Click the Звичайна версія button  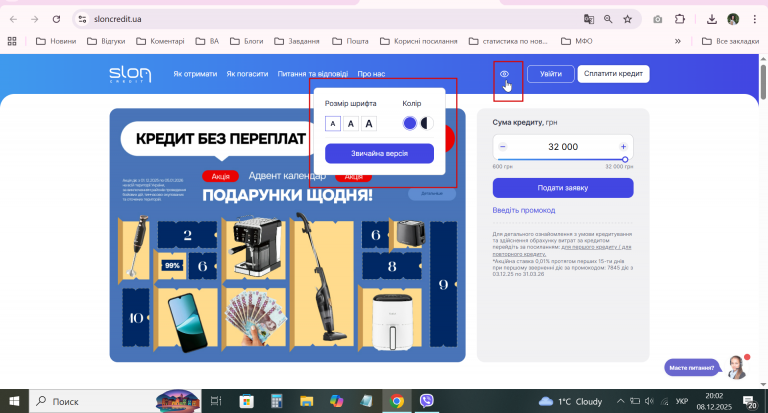tap(379, 153)
